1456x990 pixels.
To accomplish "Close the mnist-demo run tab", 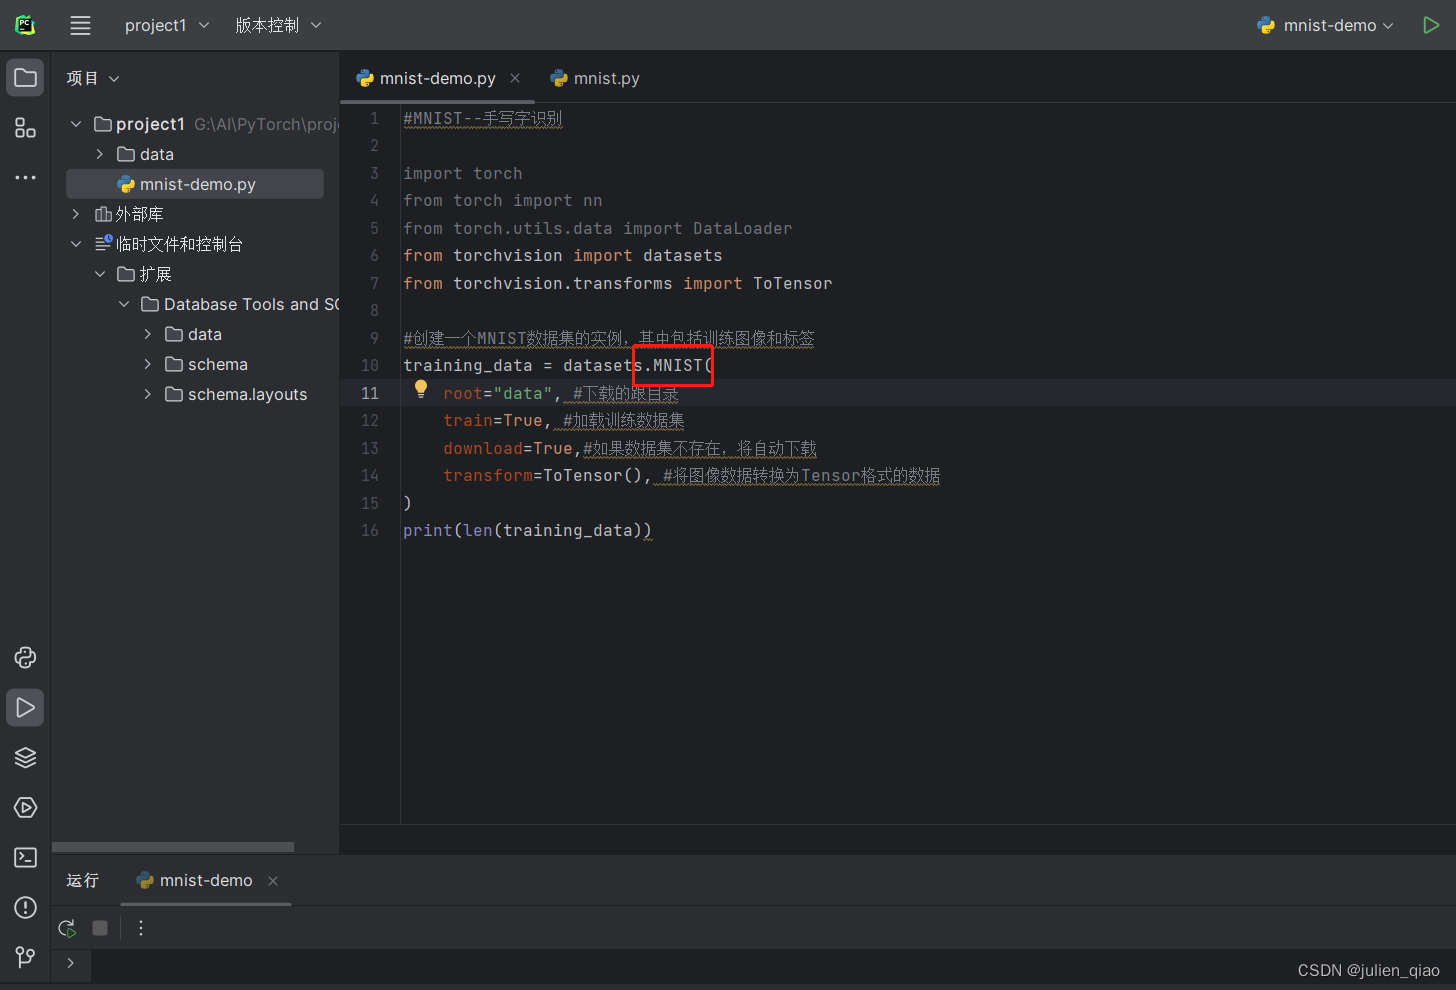I will 273,881.
